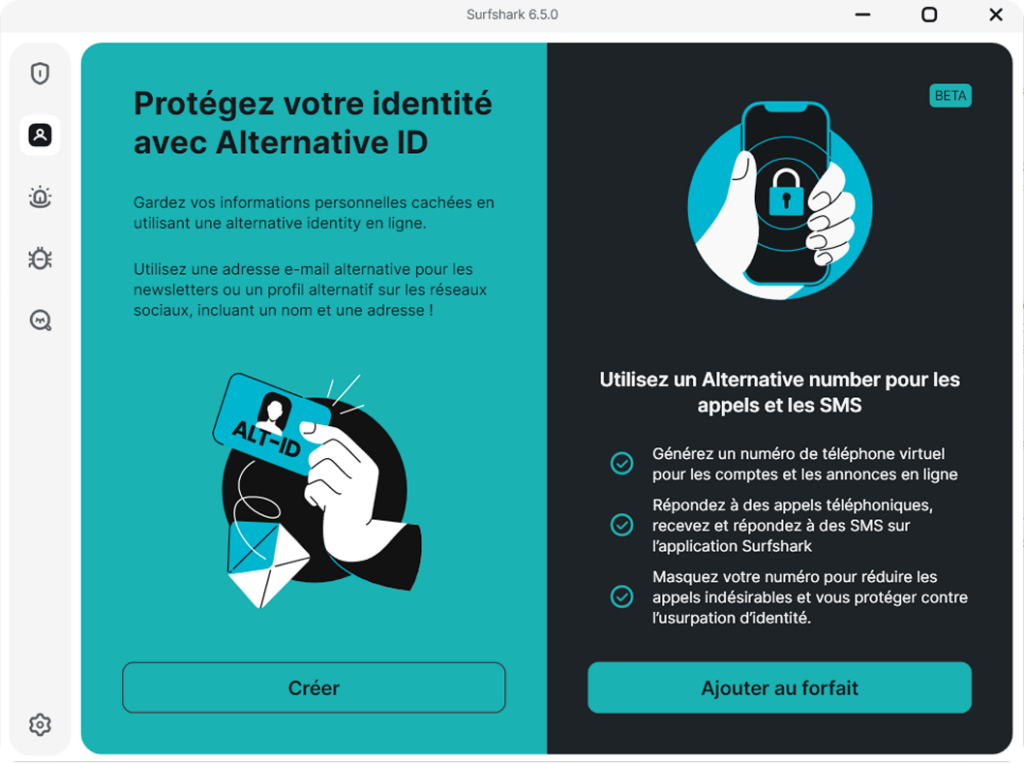Image resolution: width=1024 pixels, height=763 pixels.
Task: Open the VPN shield section in sidebar
Action: click(x=40, y=73)
